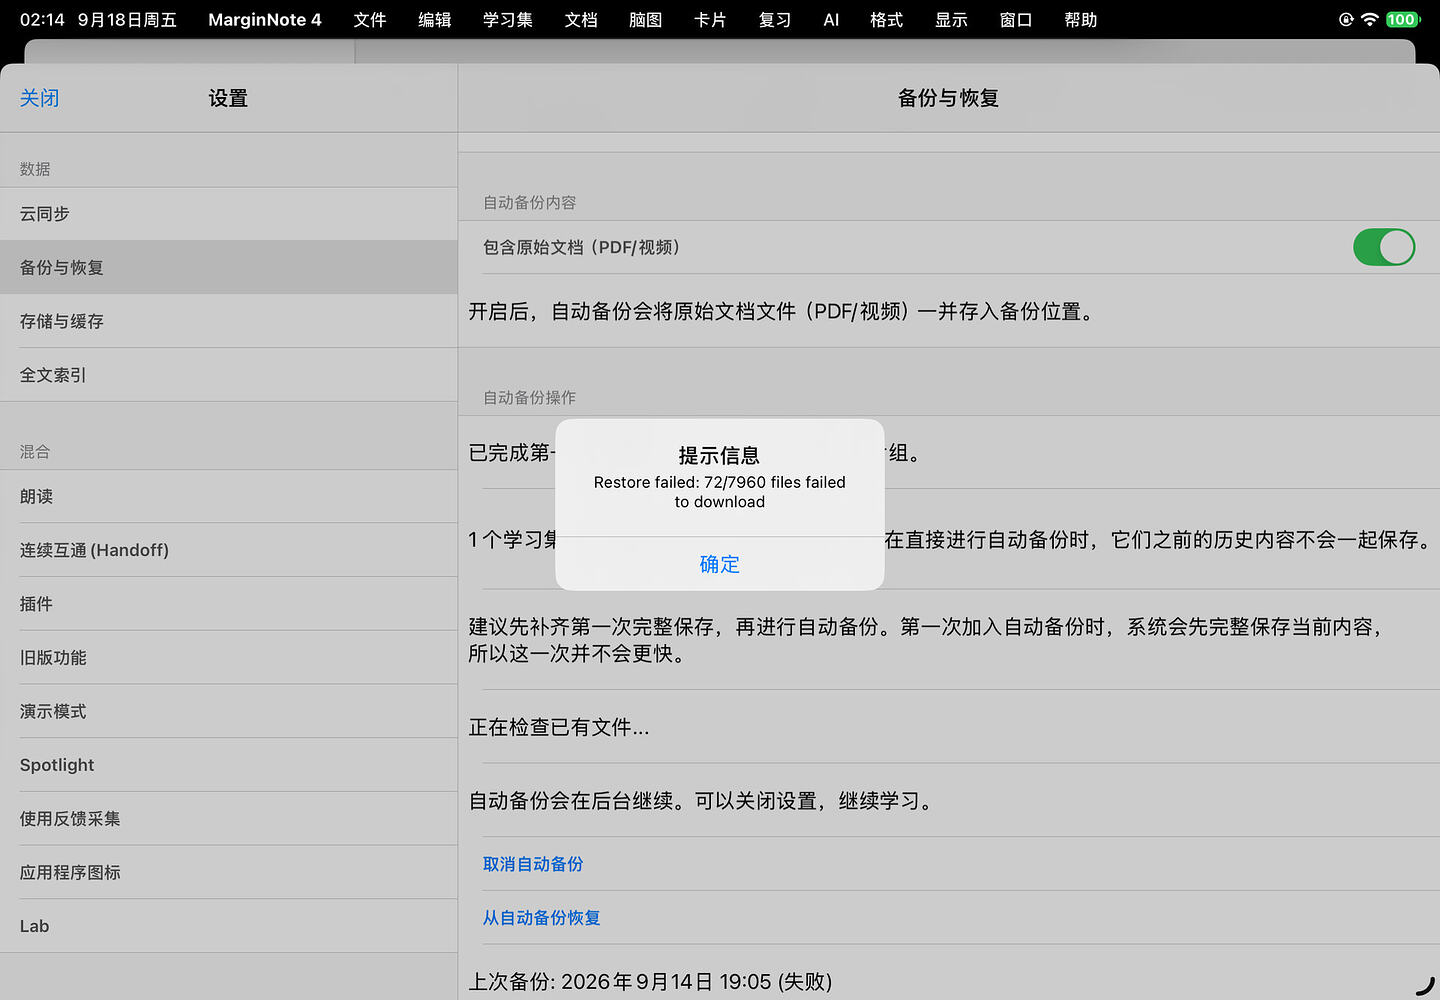Open 存储与缓存 settings
1440x1000 pixels.
click(229, 322)
